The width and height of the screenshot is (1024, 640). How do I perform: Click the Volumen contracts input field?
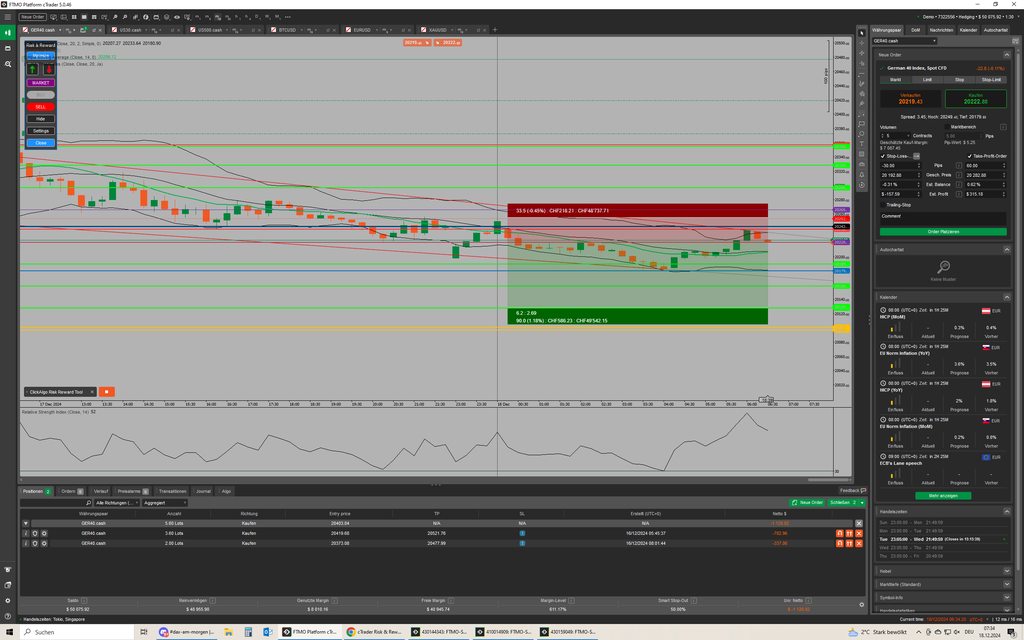tap(895, 136)
